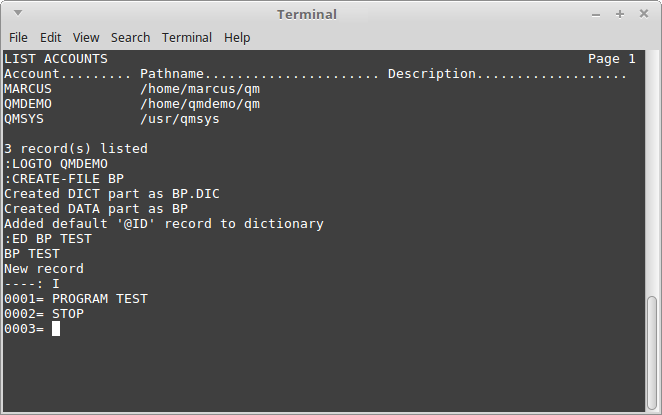Open the Edit menu
The height and width of the screenshot is (415, 662).
[50, 38]
